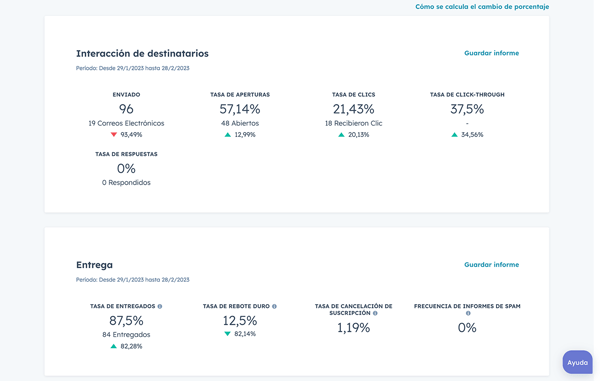This screenshot has height=381, width=600.
Task: Click info icon next to Tasa de entregados
Action: click(x=160, y=306)
